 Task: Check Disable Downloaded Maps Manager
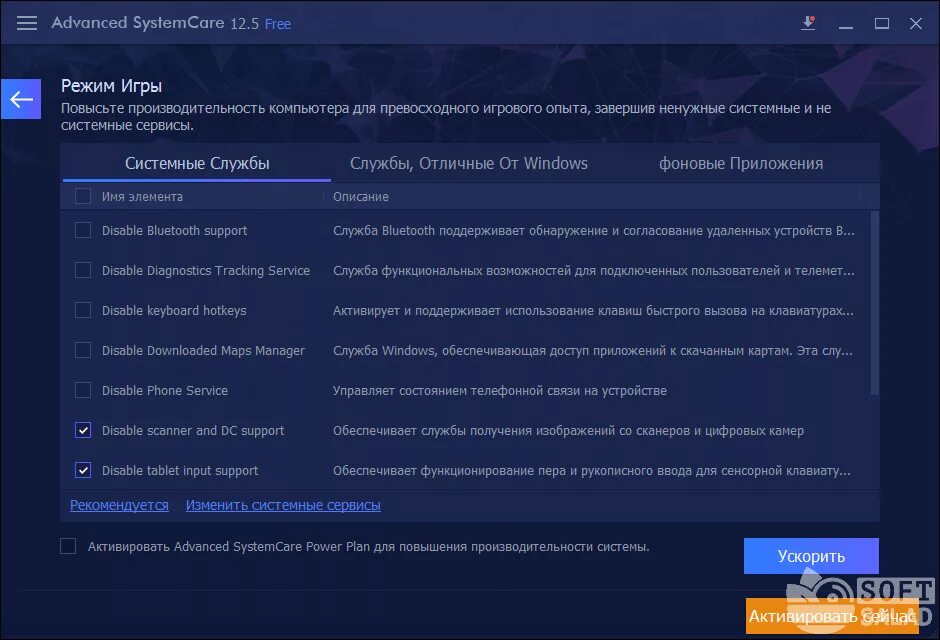pos(83,350)
